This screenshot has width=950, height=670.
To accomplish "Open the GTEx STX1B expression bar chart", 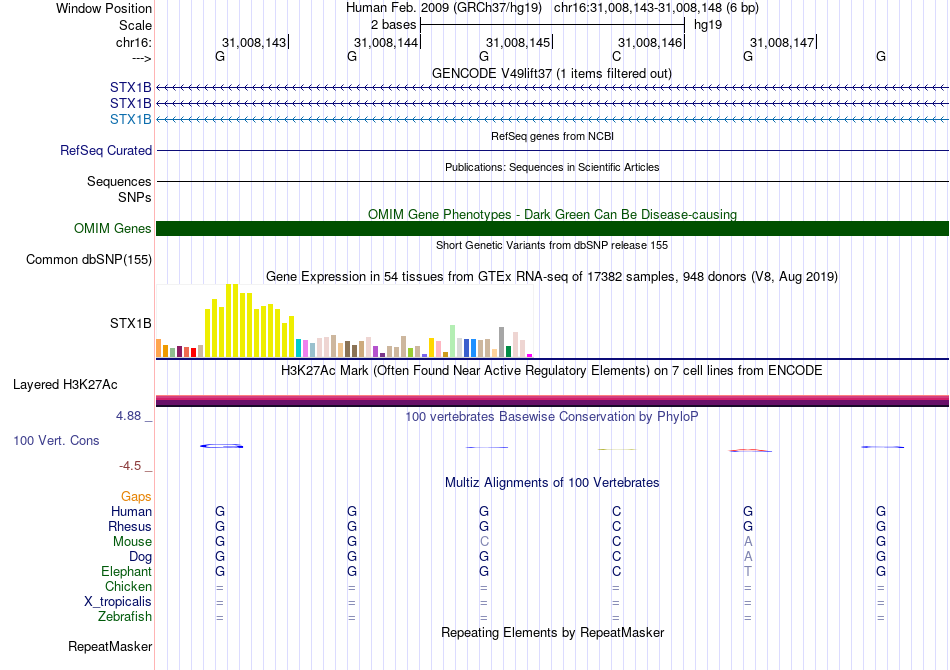I will click(345, 320).
